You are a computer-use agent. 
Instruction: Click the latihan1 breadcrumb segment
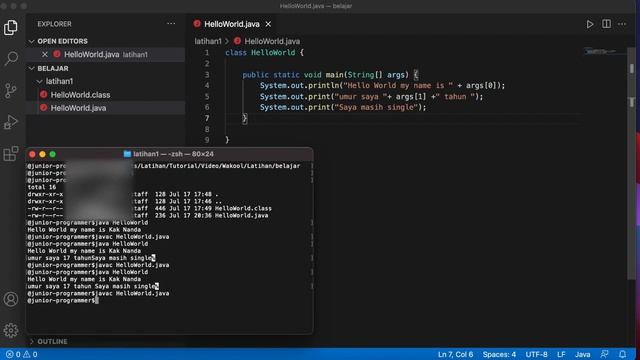[x=208, y=41]
